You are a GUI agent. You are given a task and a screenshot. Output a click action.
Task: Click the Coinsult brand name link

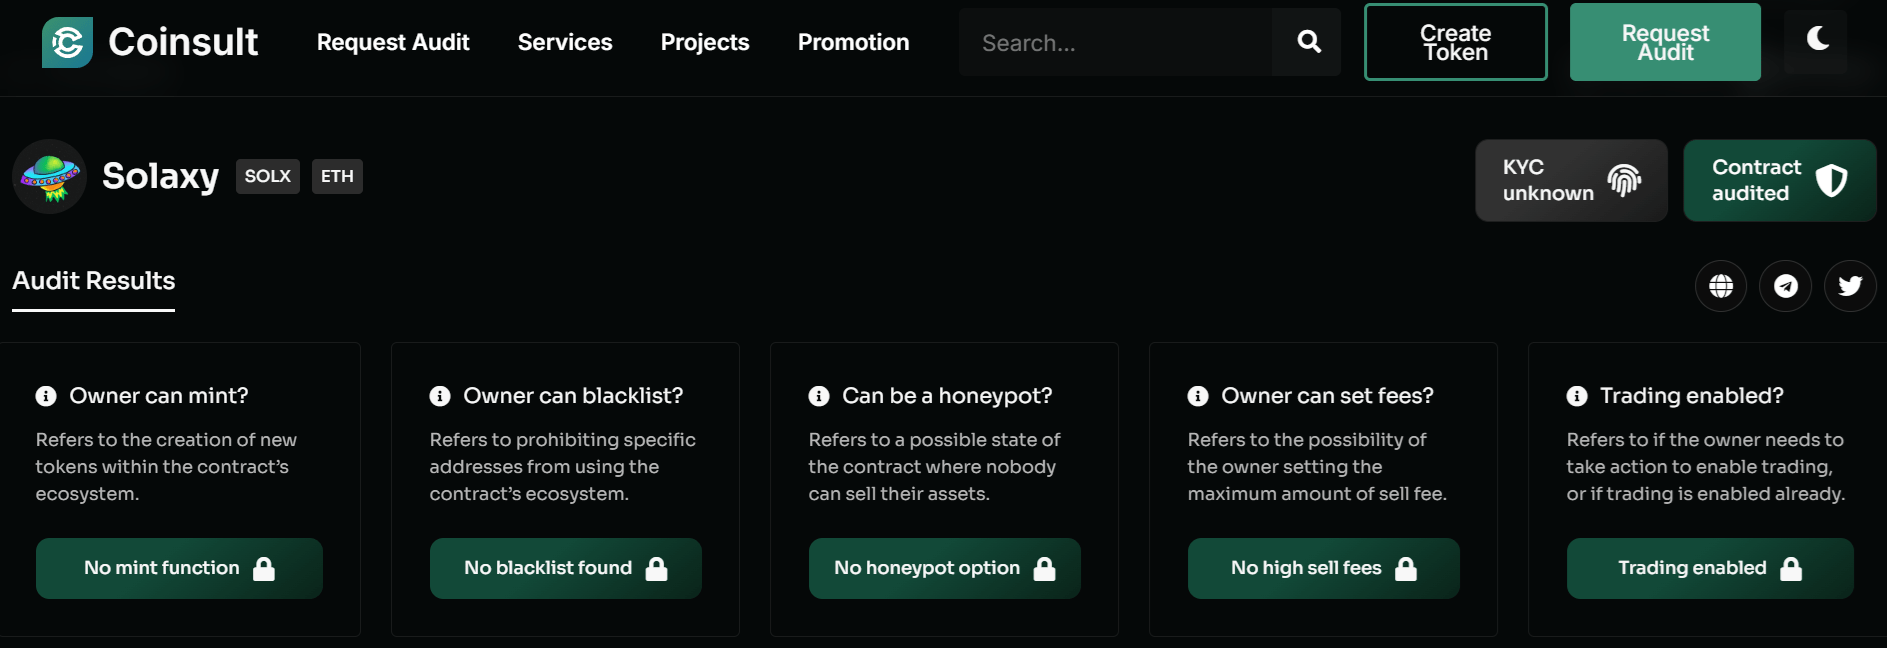pyautogui.click(x=183, y=42)
